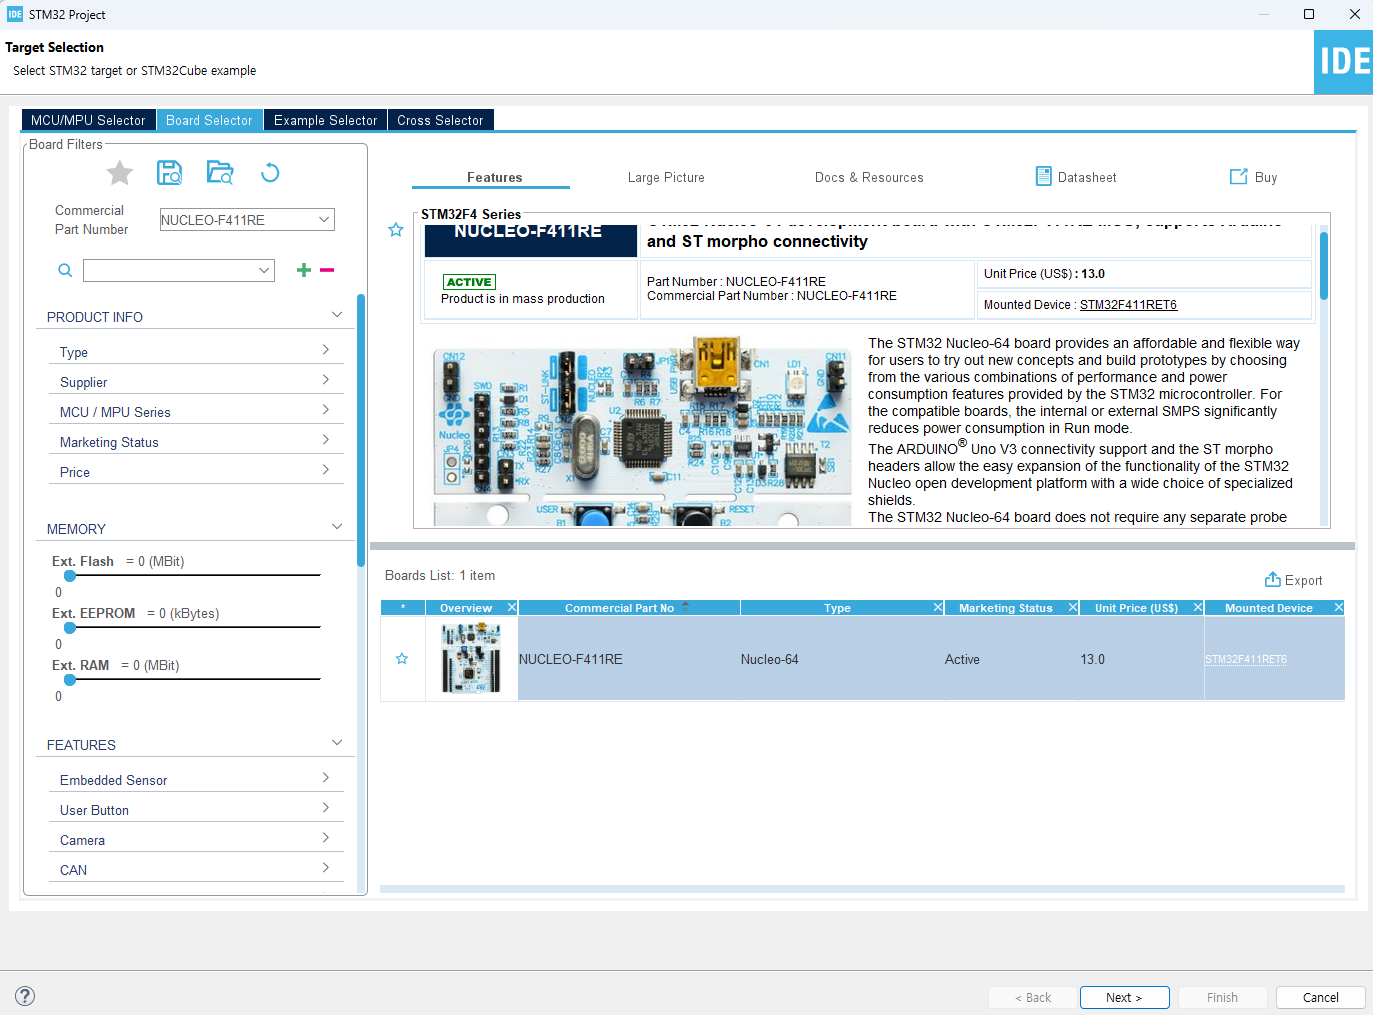Image resolution: width=1373 pixels, height=1015 pixels.
Task: Select the Features tab
Action: [494, 177]
